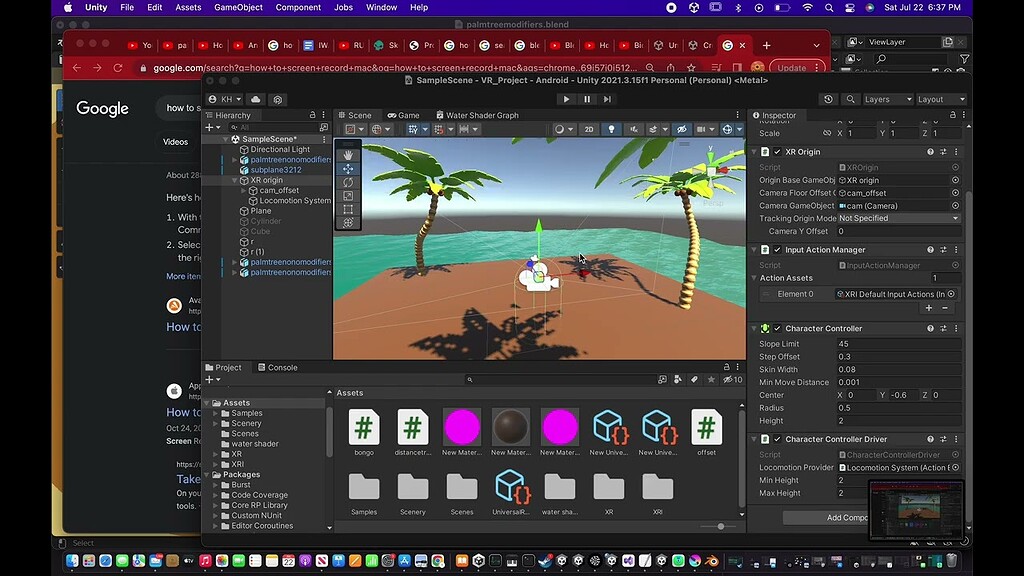Collapse the XR origin hierarchy item
Screen dimensions: 1024x576
[234, 180]
